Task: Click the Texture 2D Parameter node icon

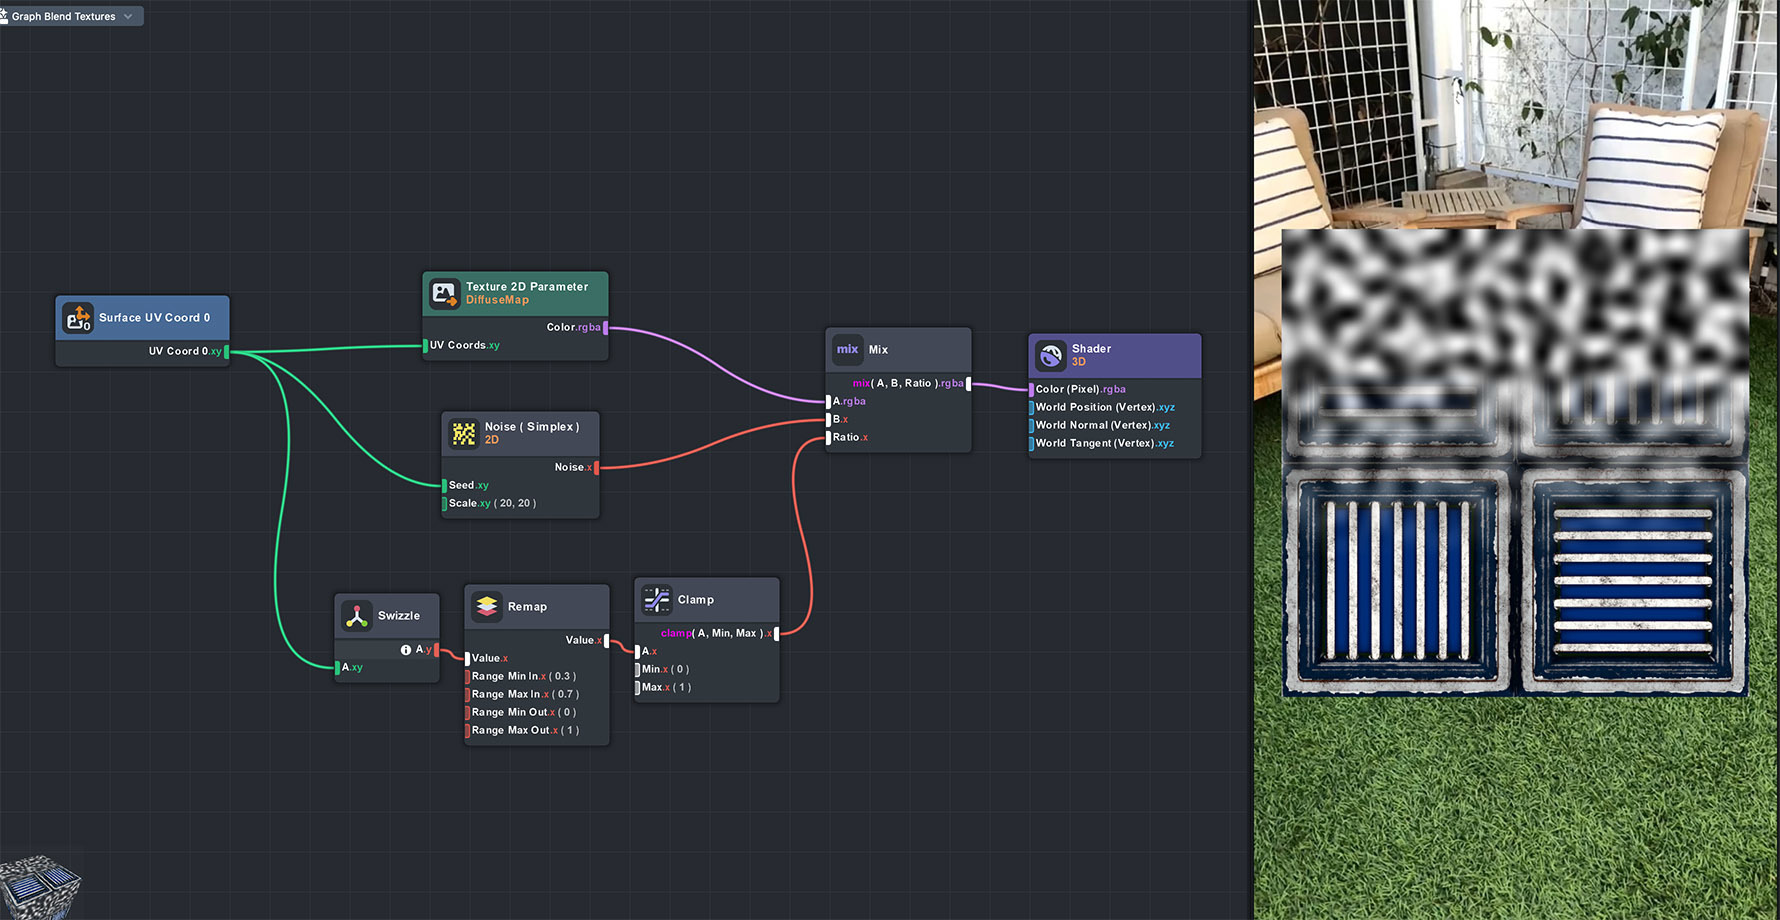Action: [x=444, y=293]
